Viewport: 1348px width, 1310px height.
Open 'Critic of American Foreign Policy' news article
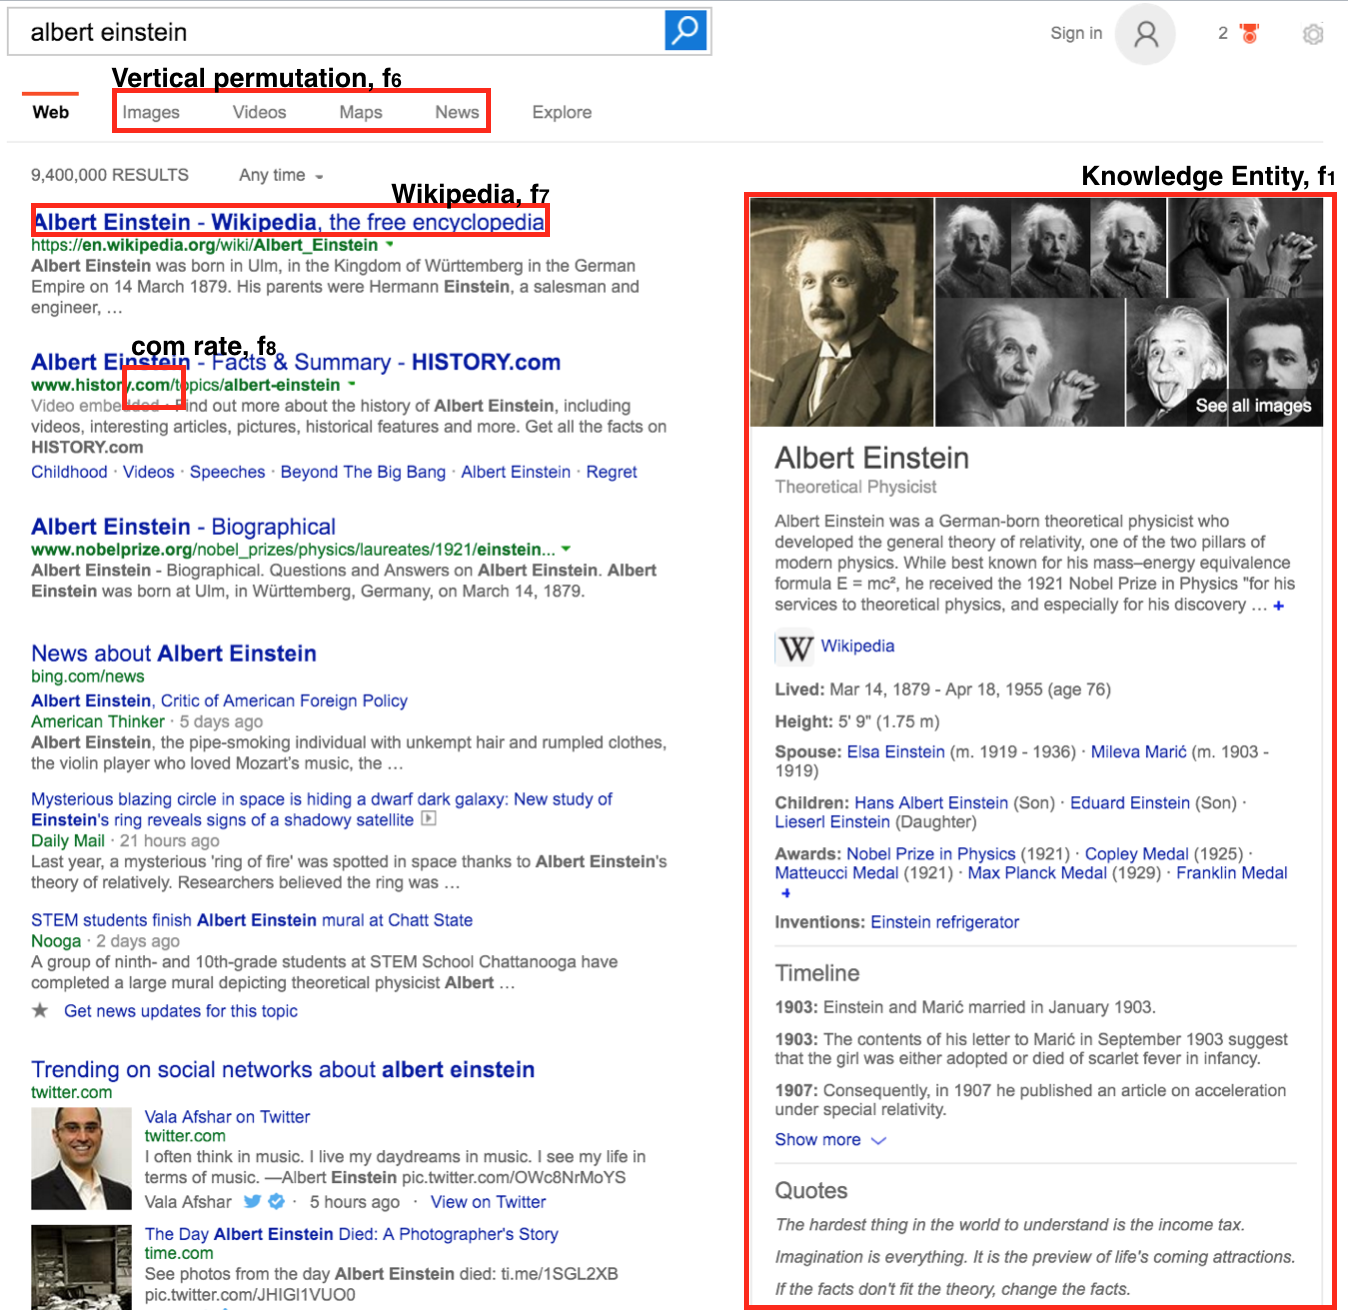tap(219, 701)
